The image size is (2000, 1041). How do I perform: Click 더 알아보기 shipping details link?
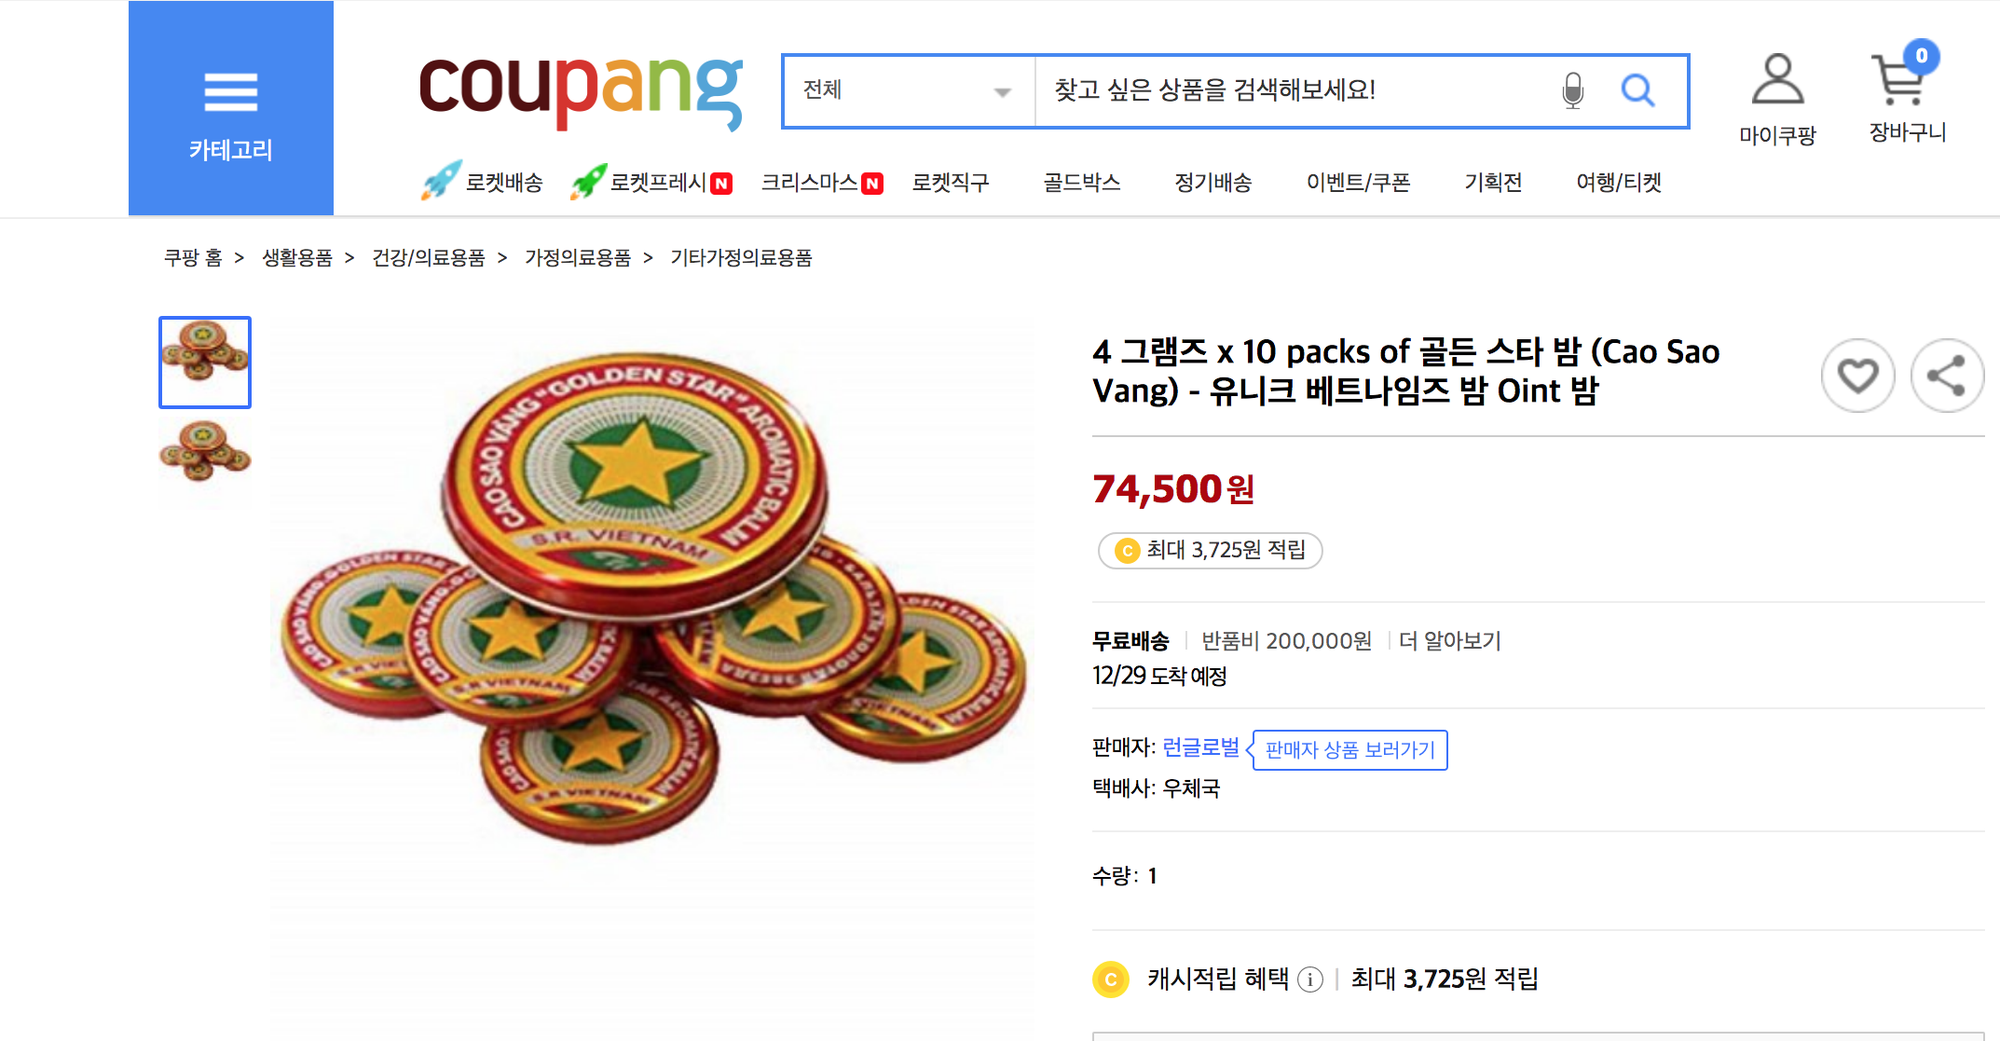coord(1450,641)
